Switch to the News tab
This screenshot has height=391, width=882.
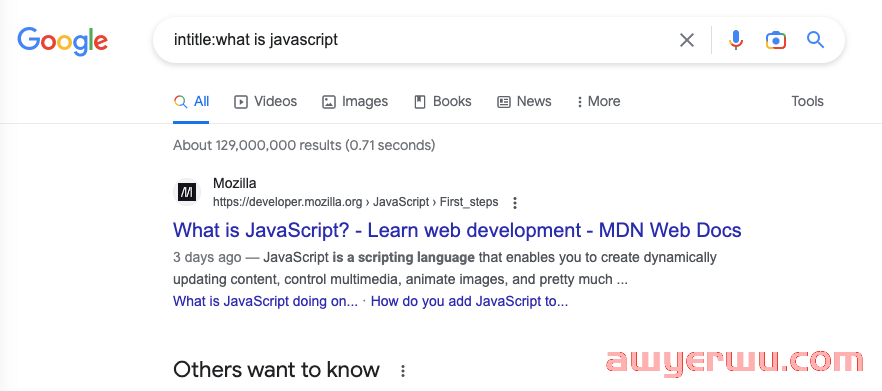click(524, 102)
